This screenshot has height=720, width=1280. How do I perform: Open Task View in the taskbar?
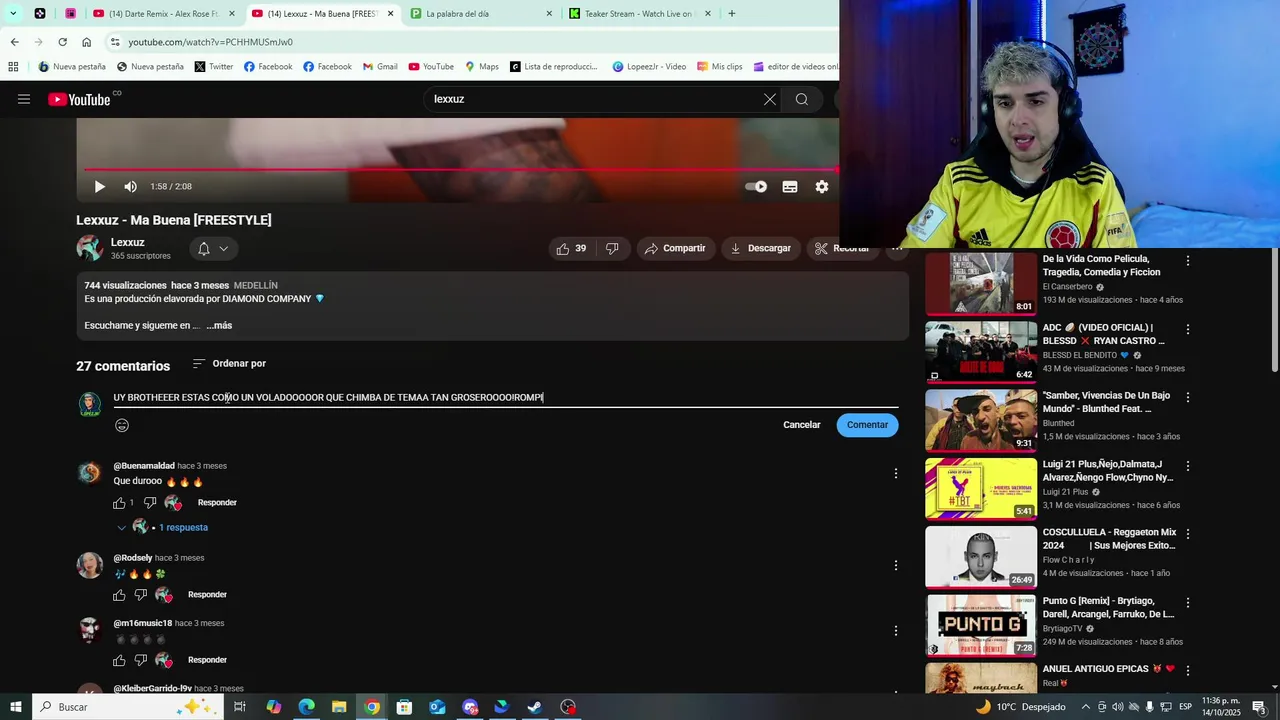(240, 707)
